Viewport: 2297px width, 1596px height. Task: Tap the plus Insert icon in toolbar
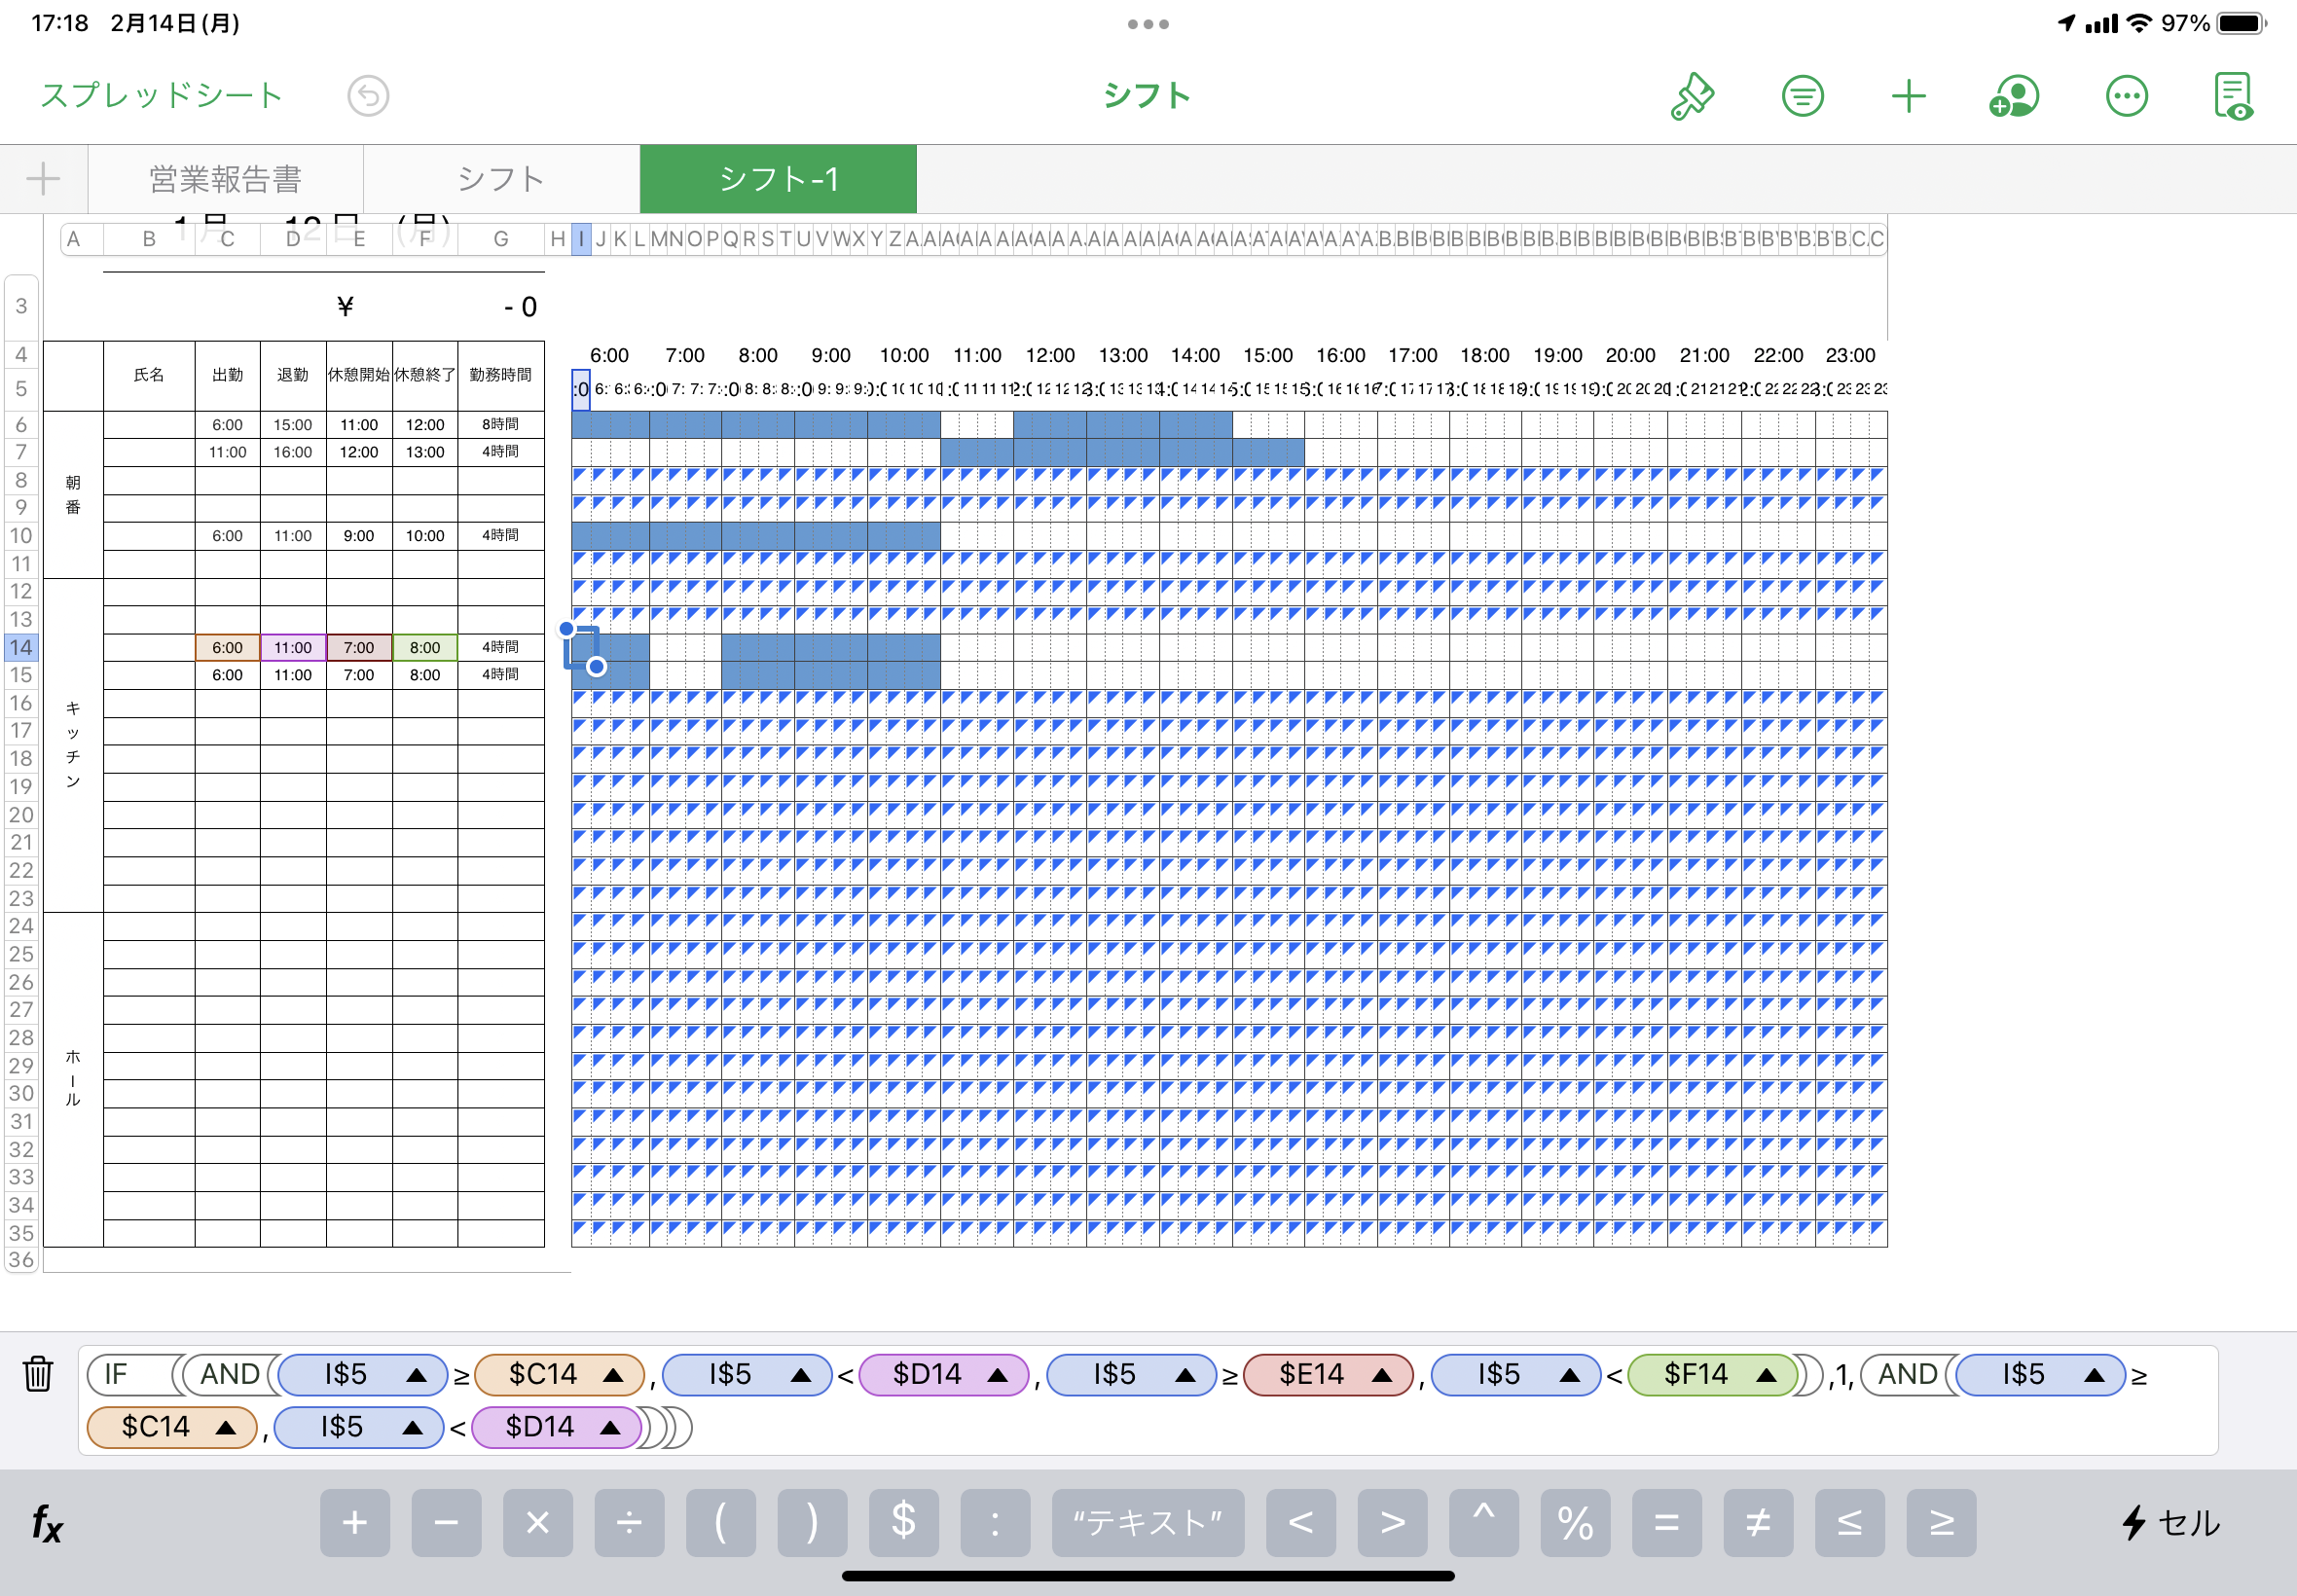tap(1908, 97)
